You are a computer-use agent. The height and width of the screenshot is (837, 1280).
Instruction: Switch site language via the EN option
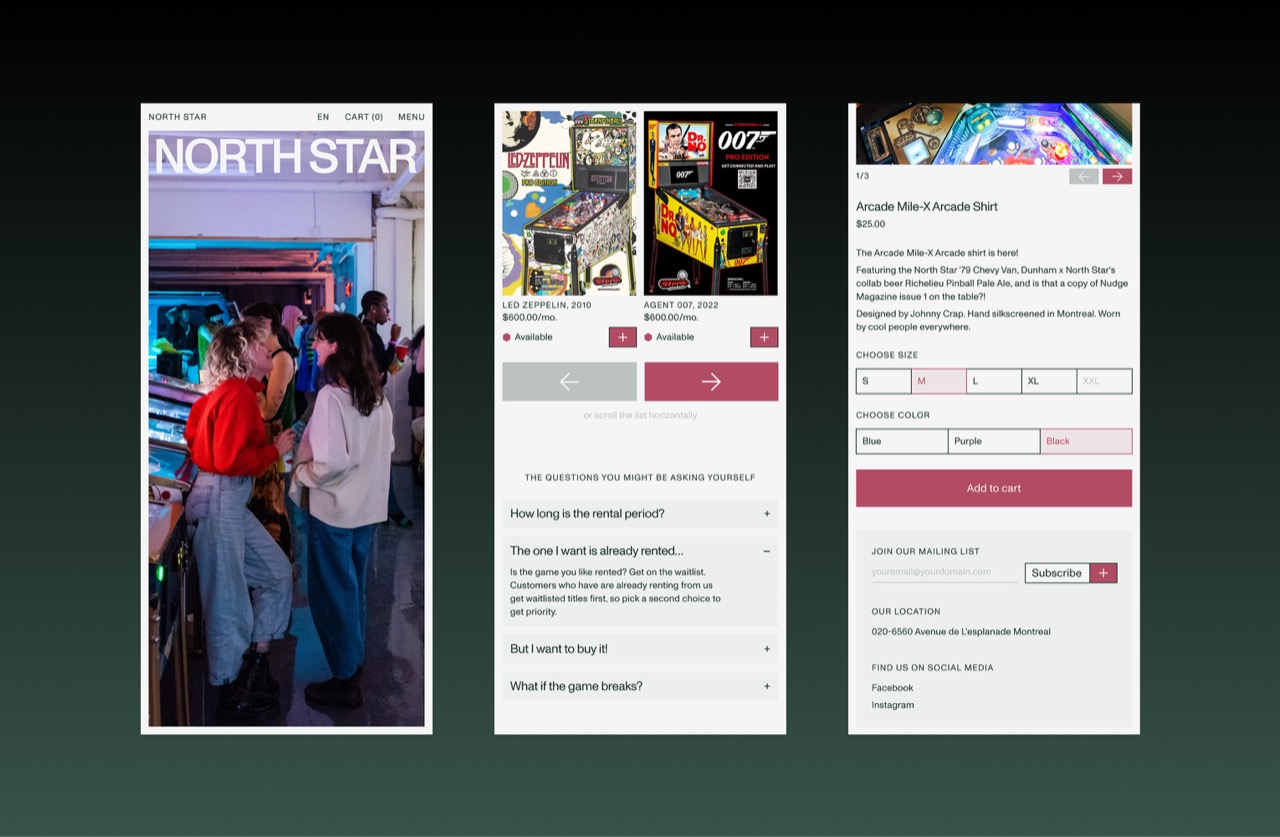click(x=323, y=116)
